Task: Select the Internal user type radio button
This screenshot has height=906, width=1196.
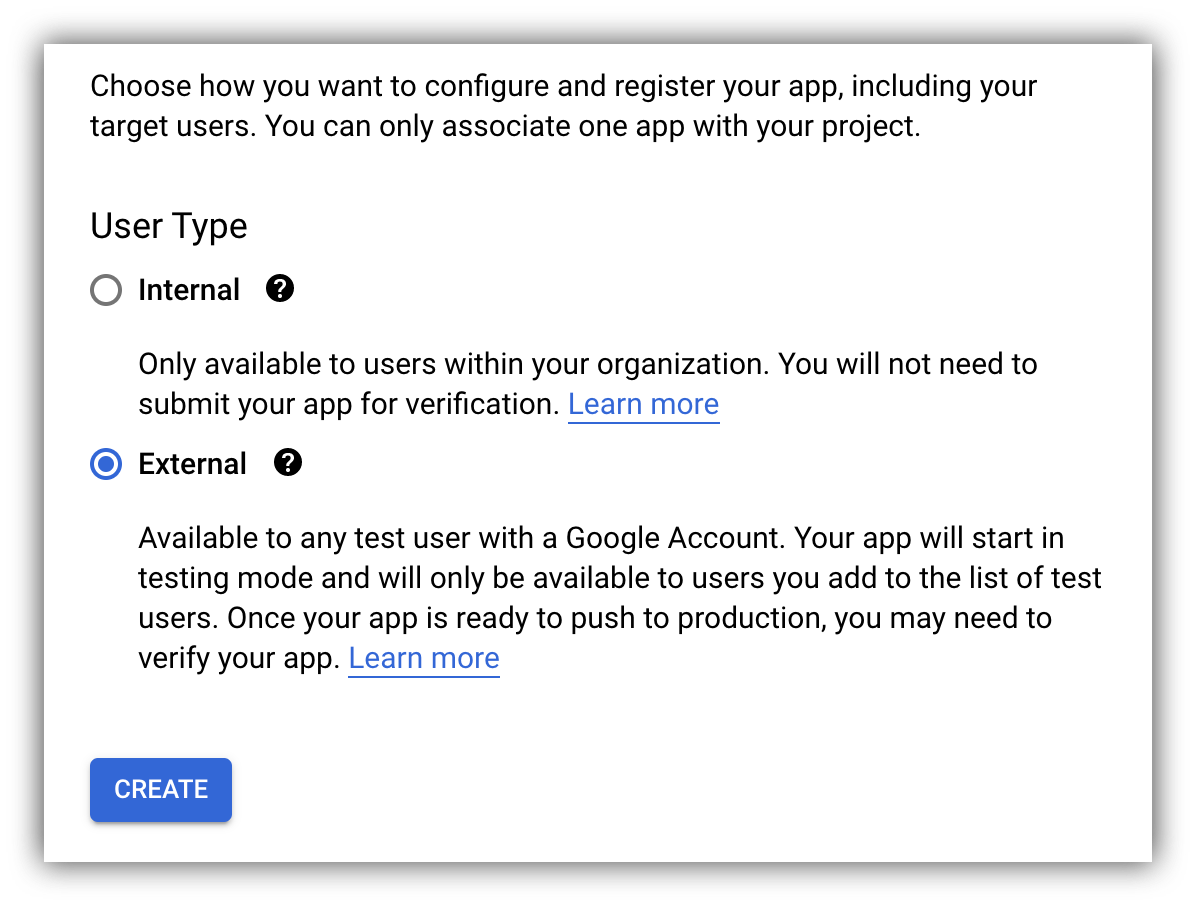Action: (106, 291)
